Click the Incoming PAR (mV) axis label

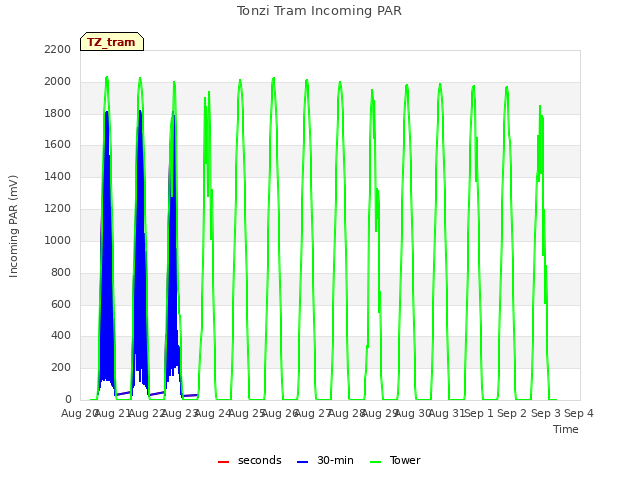pyautogui.click(x=13, y=226)
